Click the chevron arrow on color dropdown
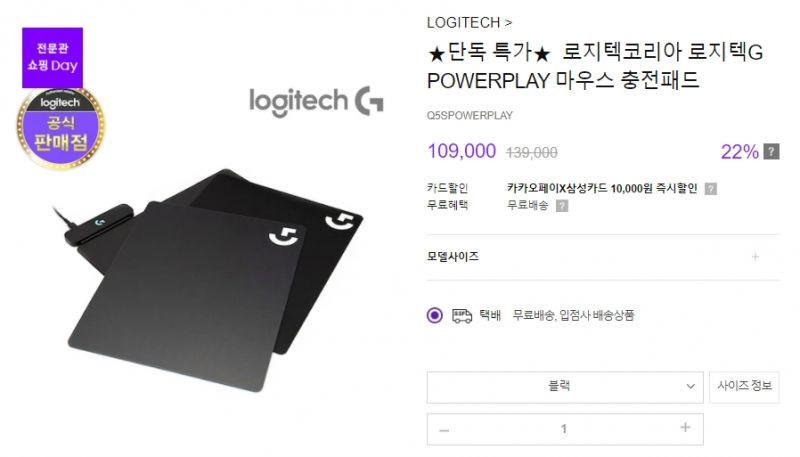 tap(690, 387)
